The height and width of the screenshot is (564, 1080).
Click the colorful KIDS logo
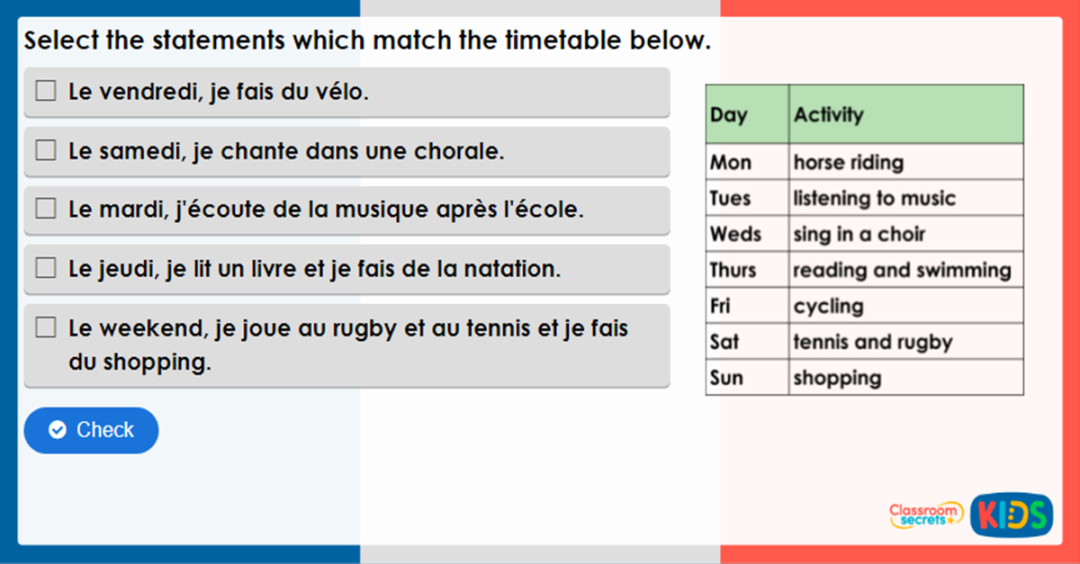(x=1011, y=515)
